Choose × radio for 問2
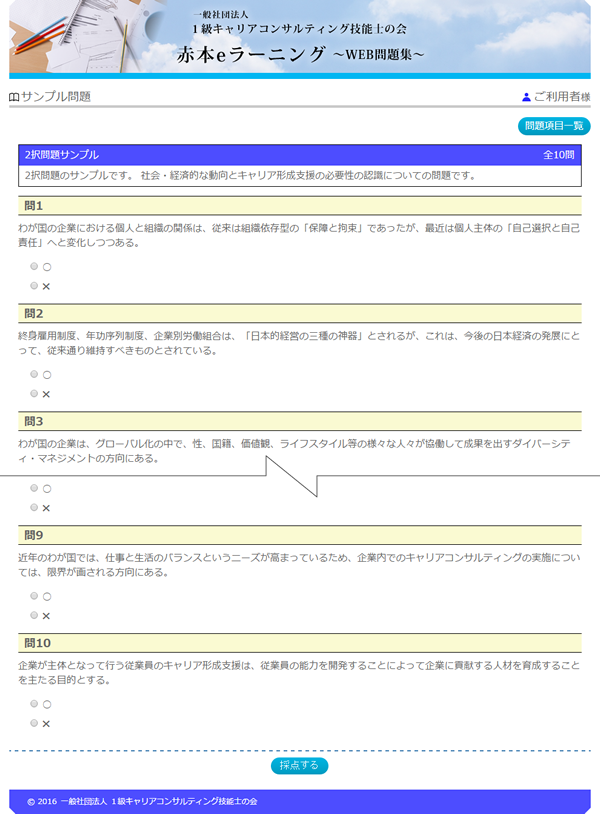600x814 pixels. [34, 394]
